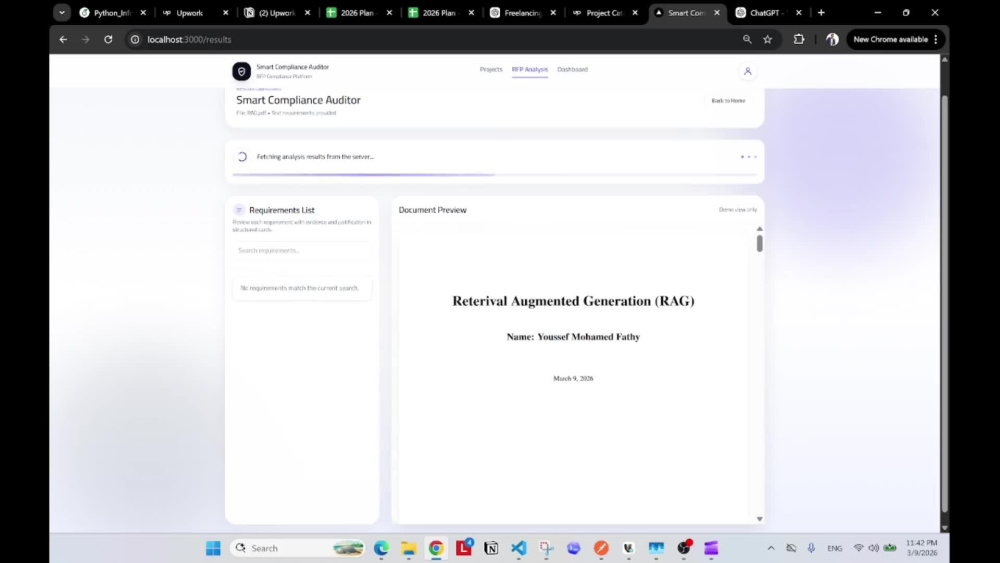Screen dimensions: 1000x563
Task: Switch to the Freelancing browser tab
Action: coord(522,13)
